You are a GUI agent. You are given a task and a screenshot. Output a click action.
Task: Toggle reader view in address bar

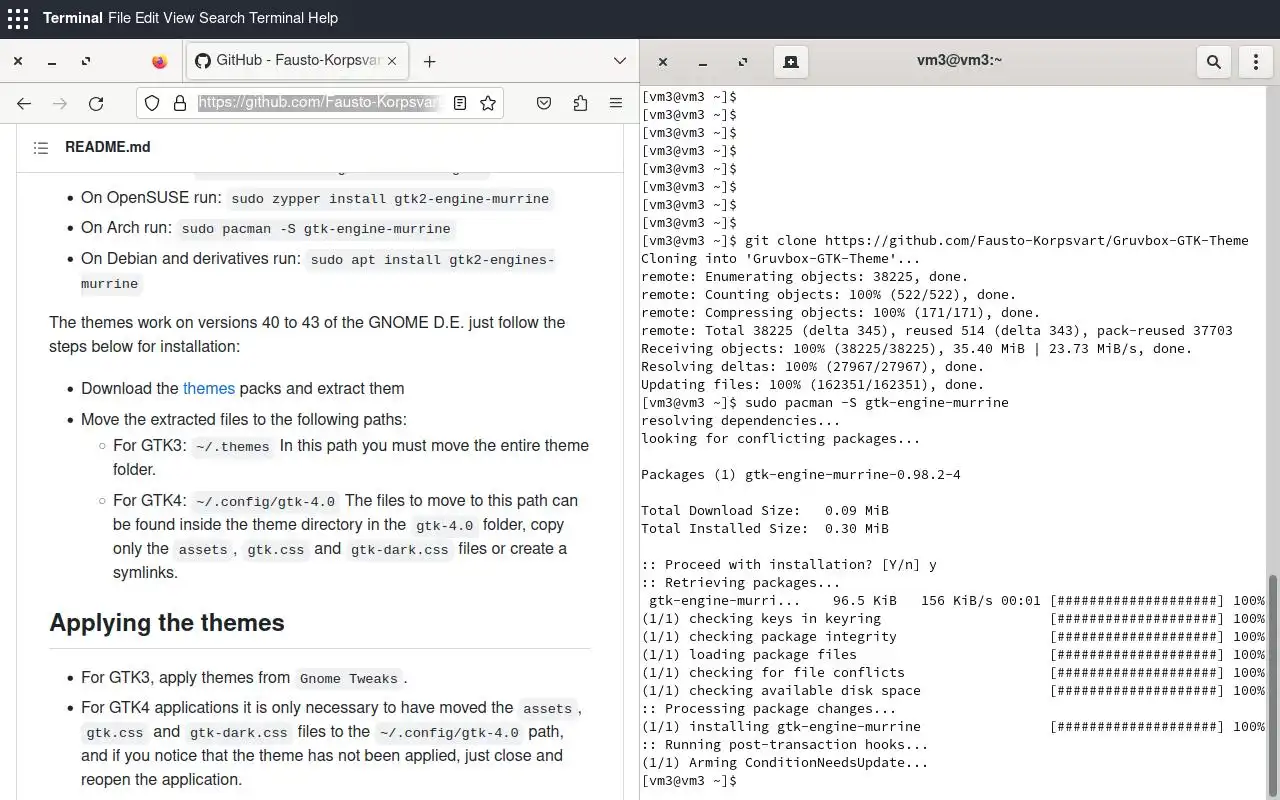[x=460, y=103]
